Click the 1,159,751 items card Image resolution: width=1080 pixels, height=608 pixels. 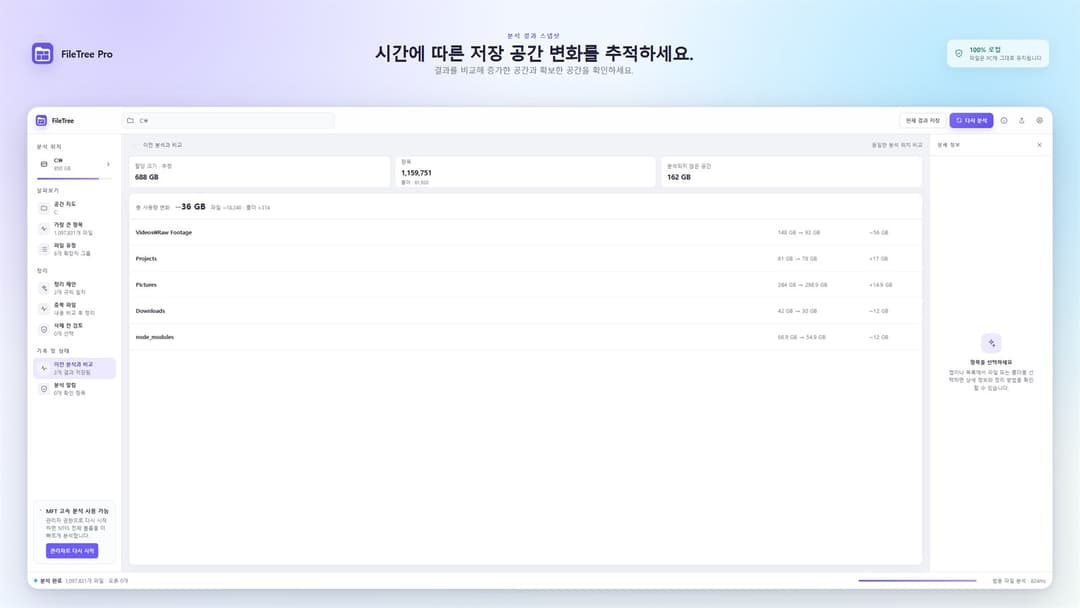click(526, 172)
